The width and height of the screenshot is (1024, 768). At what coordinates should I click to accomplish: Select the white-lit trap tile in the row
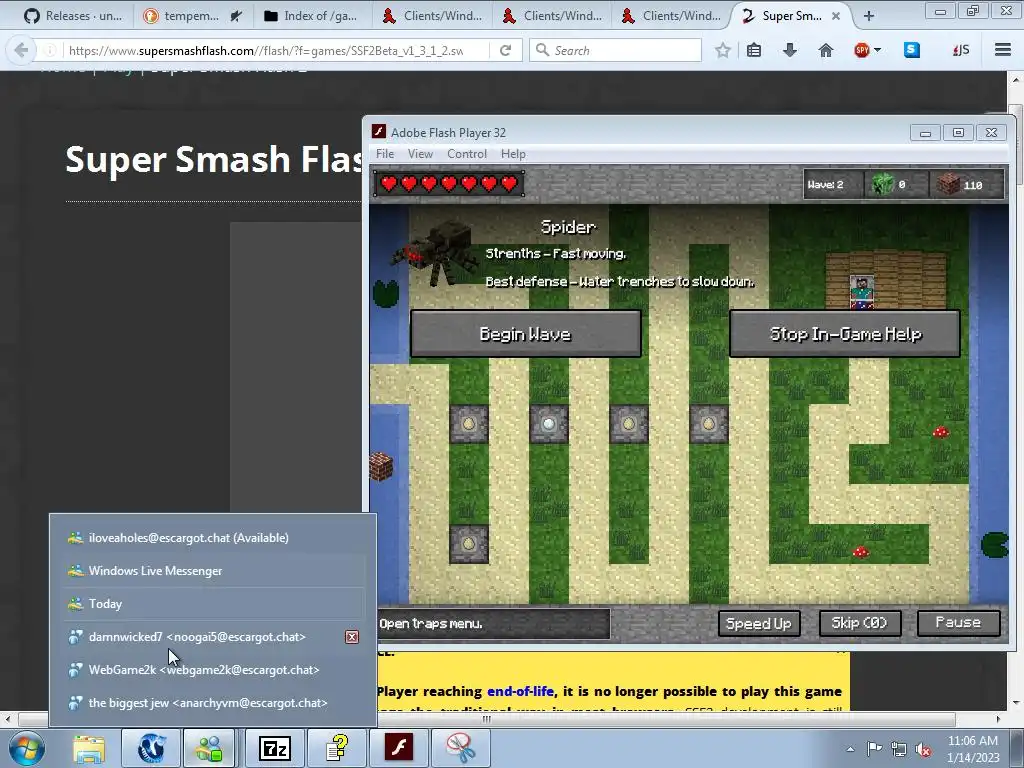tap(549, 424)
